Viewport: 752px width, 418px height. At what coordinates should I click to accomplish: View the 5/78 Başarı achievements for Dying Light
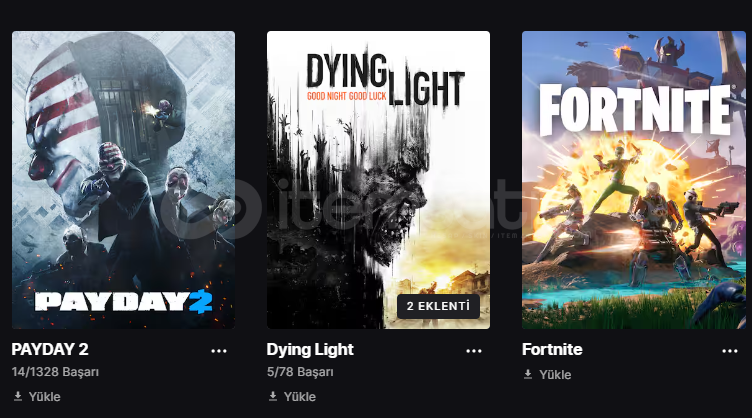coord(300,372)
